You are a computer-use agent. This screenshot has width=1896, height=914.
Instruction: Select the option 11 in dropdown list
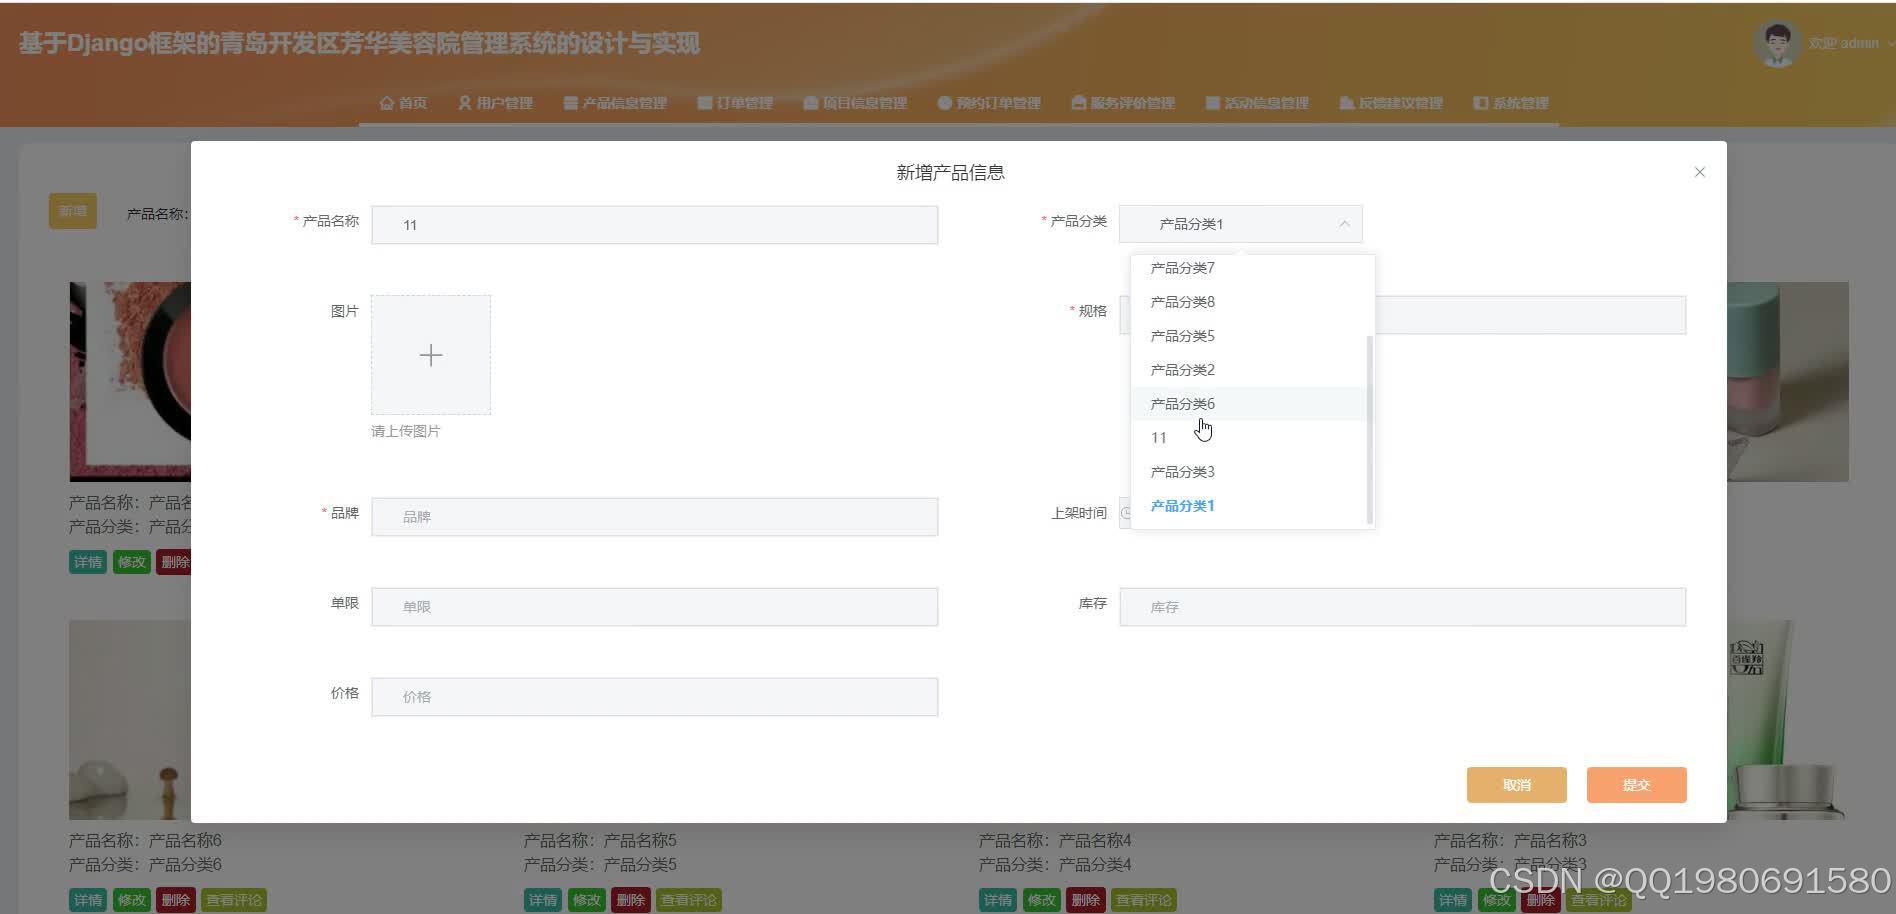1252,438
